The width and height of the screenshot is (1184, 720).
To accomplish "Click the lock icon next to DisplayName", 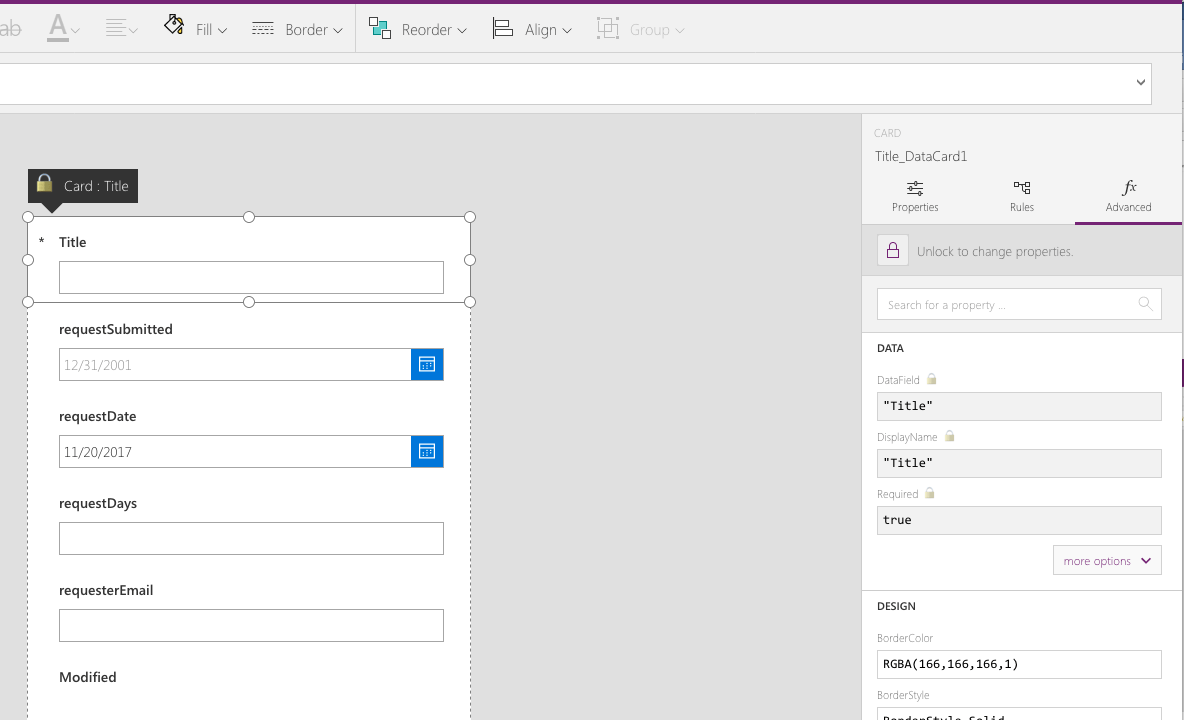I will click(949, 436).
